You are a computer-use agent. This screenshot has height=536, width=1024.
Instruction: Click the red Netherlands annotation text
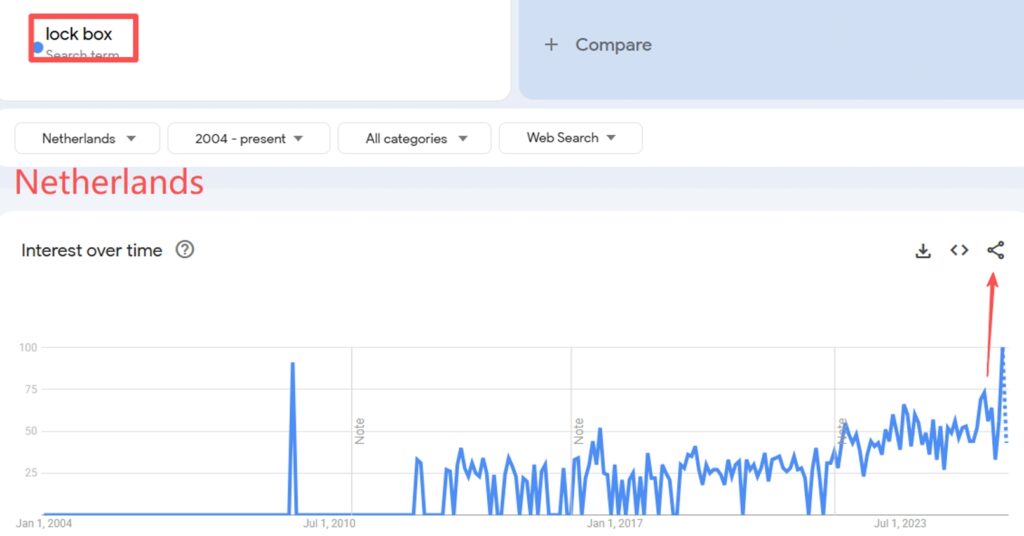[109, 183]
